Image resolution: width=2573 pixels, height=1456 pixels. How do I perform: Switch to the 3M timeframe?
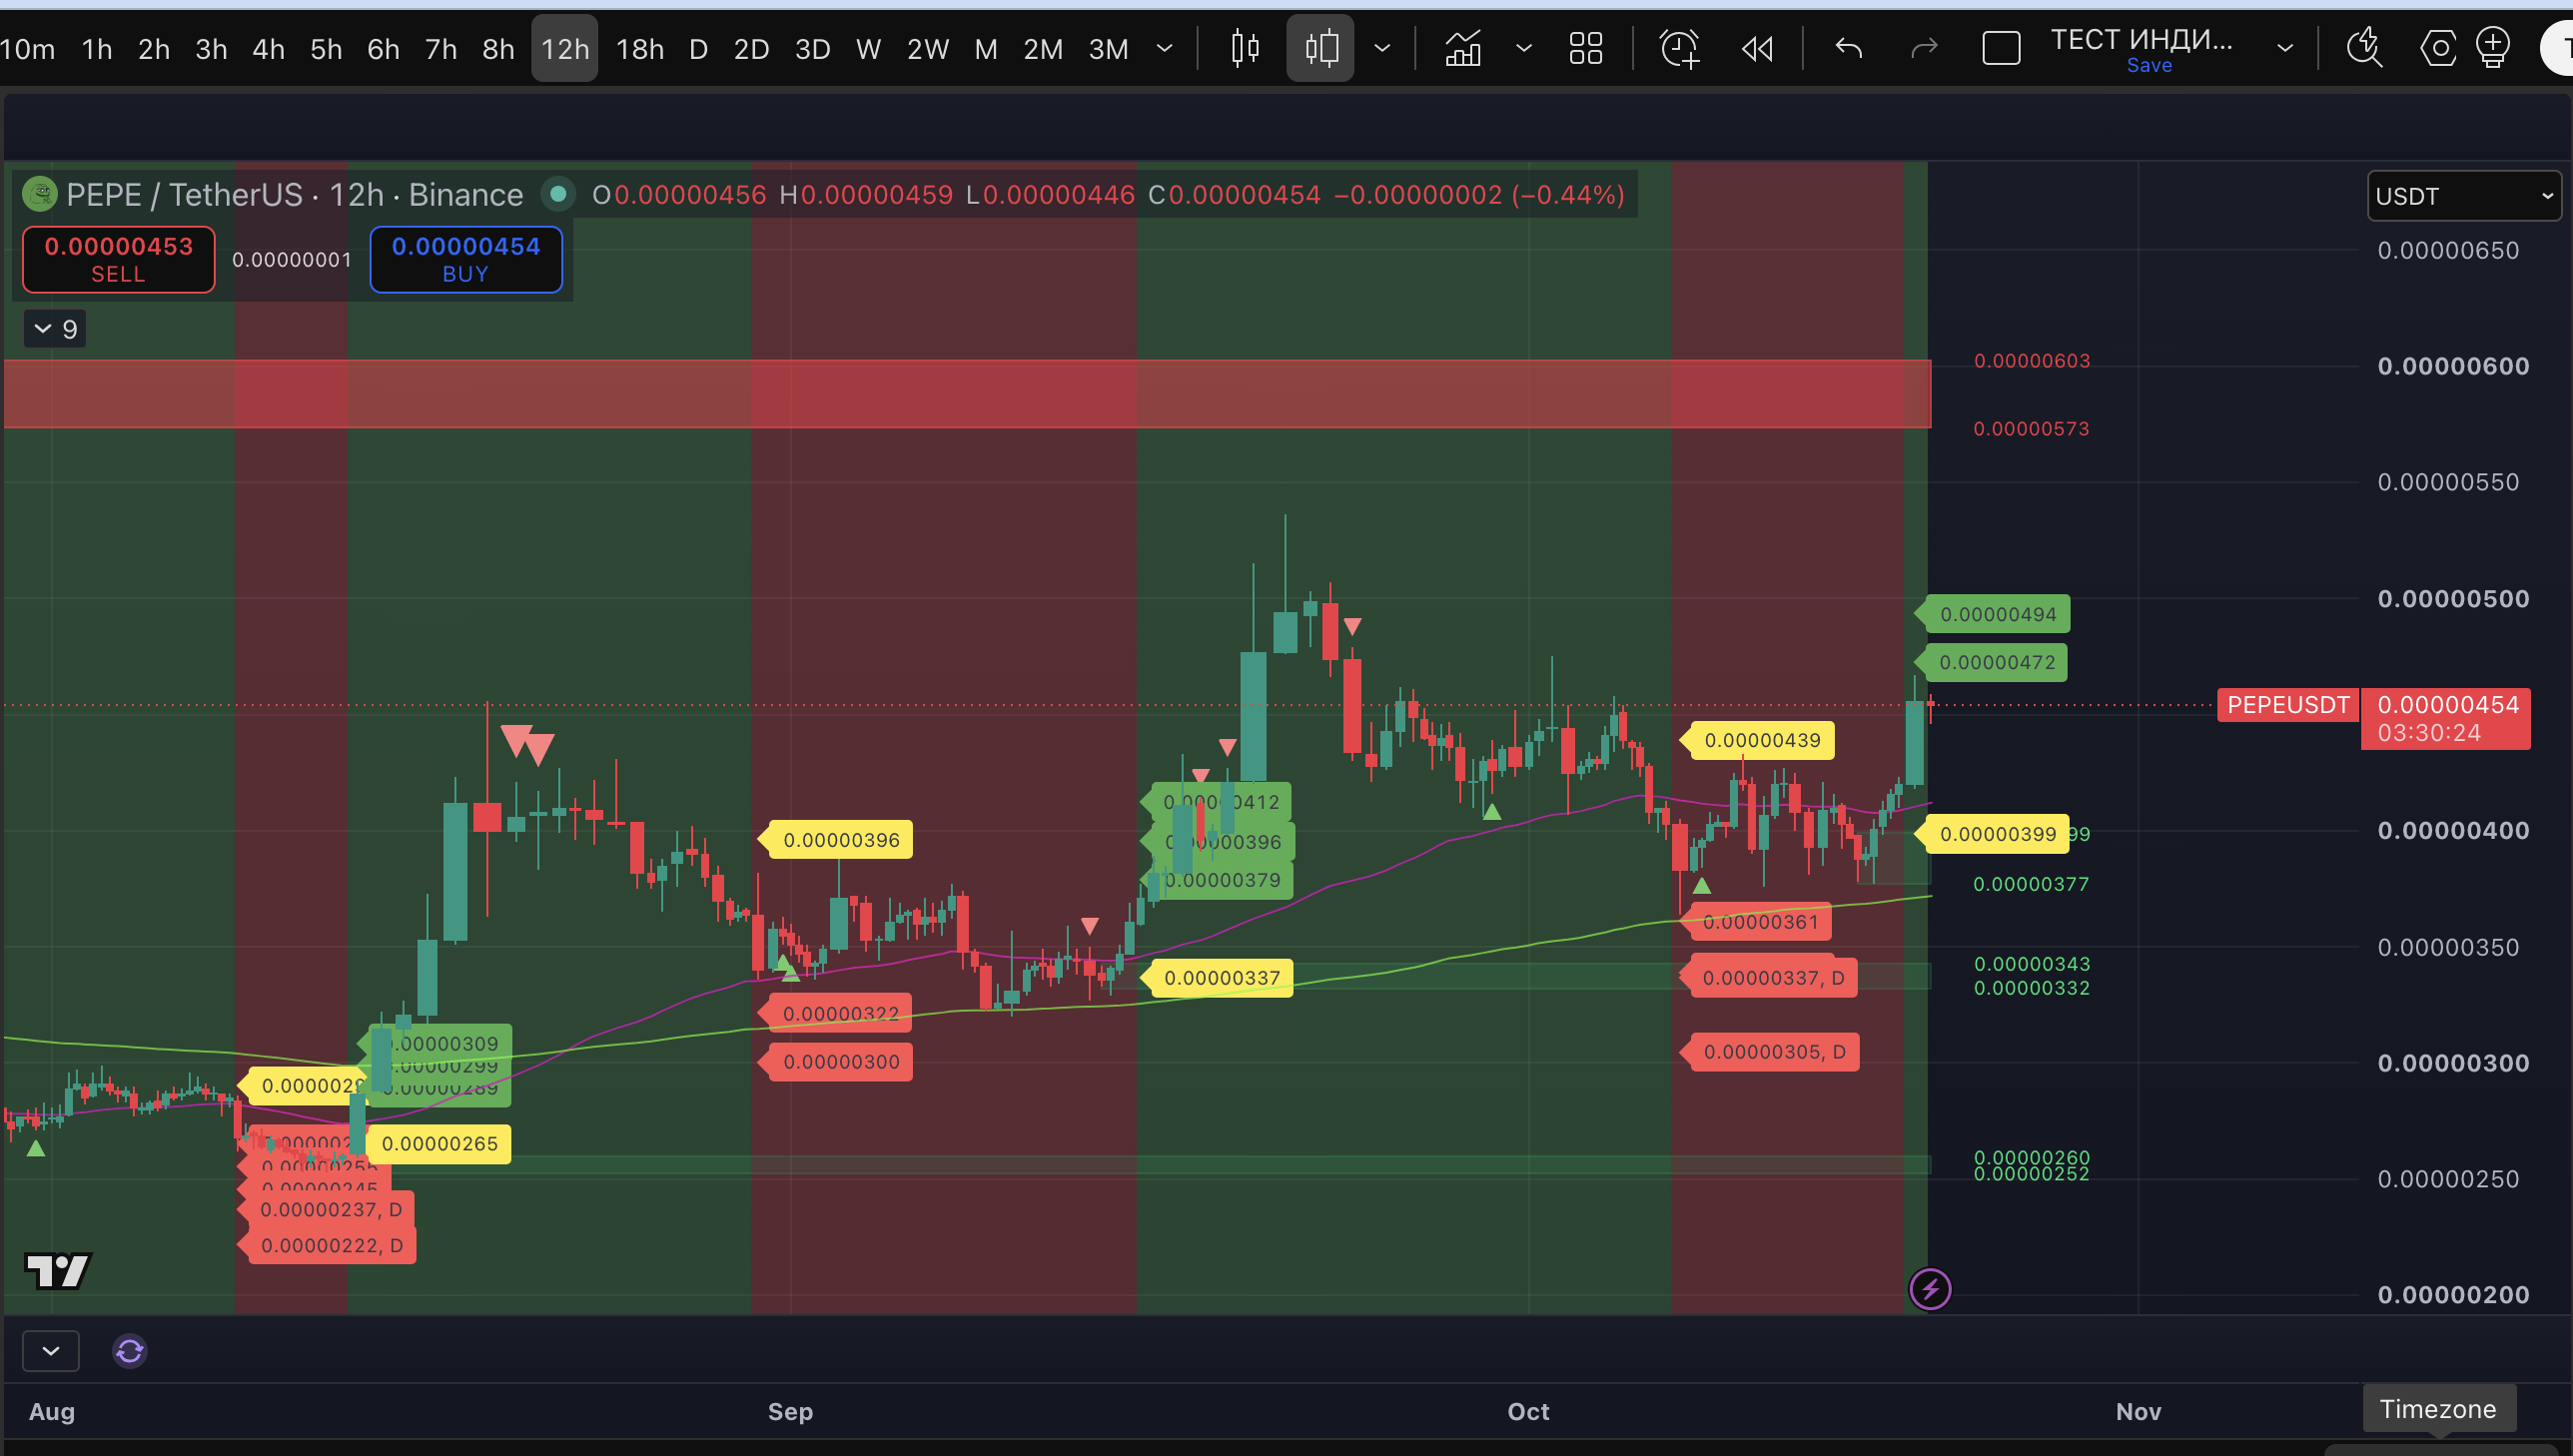pyautogui.click(x=1109, y=48)
